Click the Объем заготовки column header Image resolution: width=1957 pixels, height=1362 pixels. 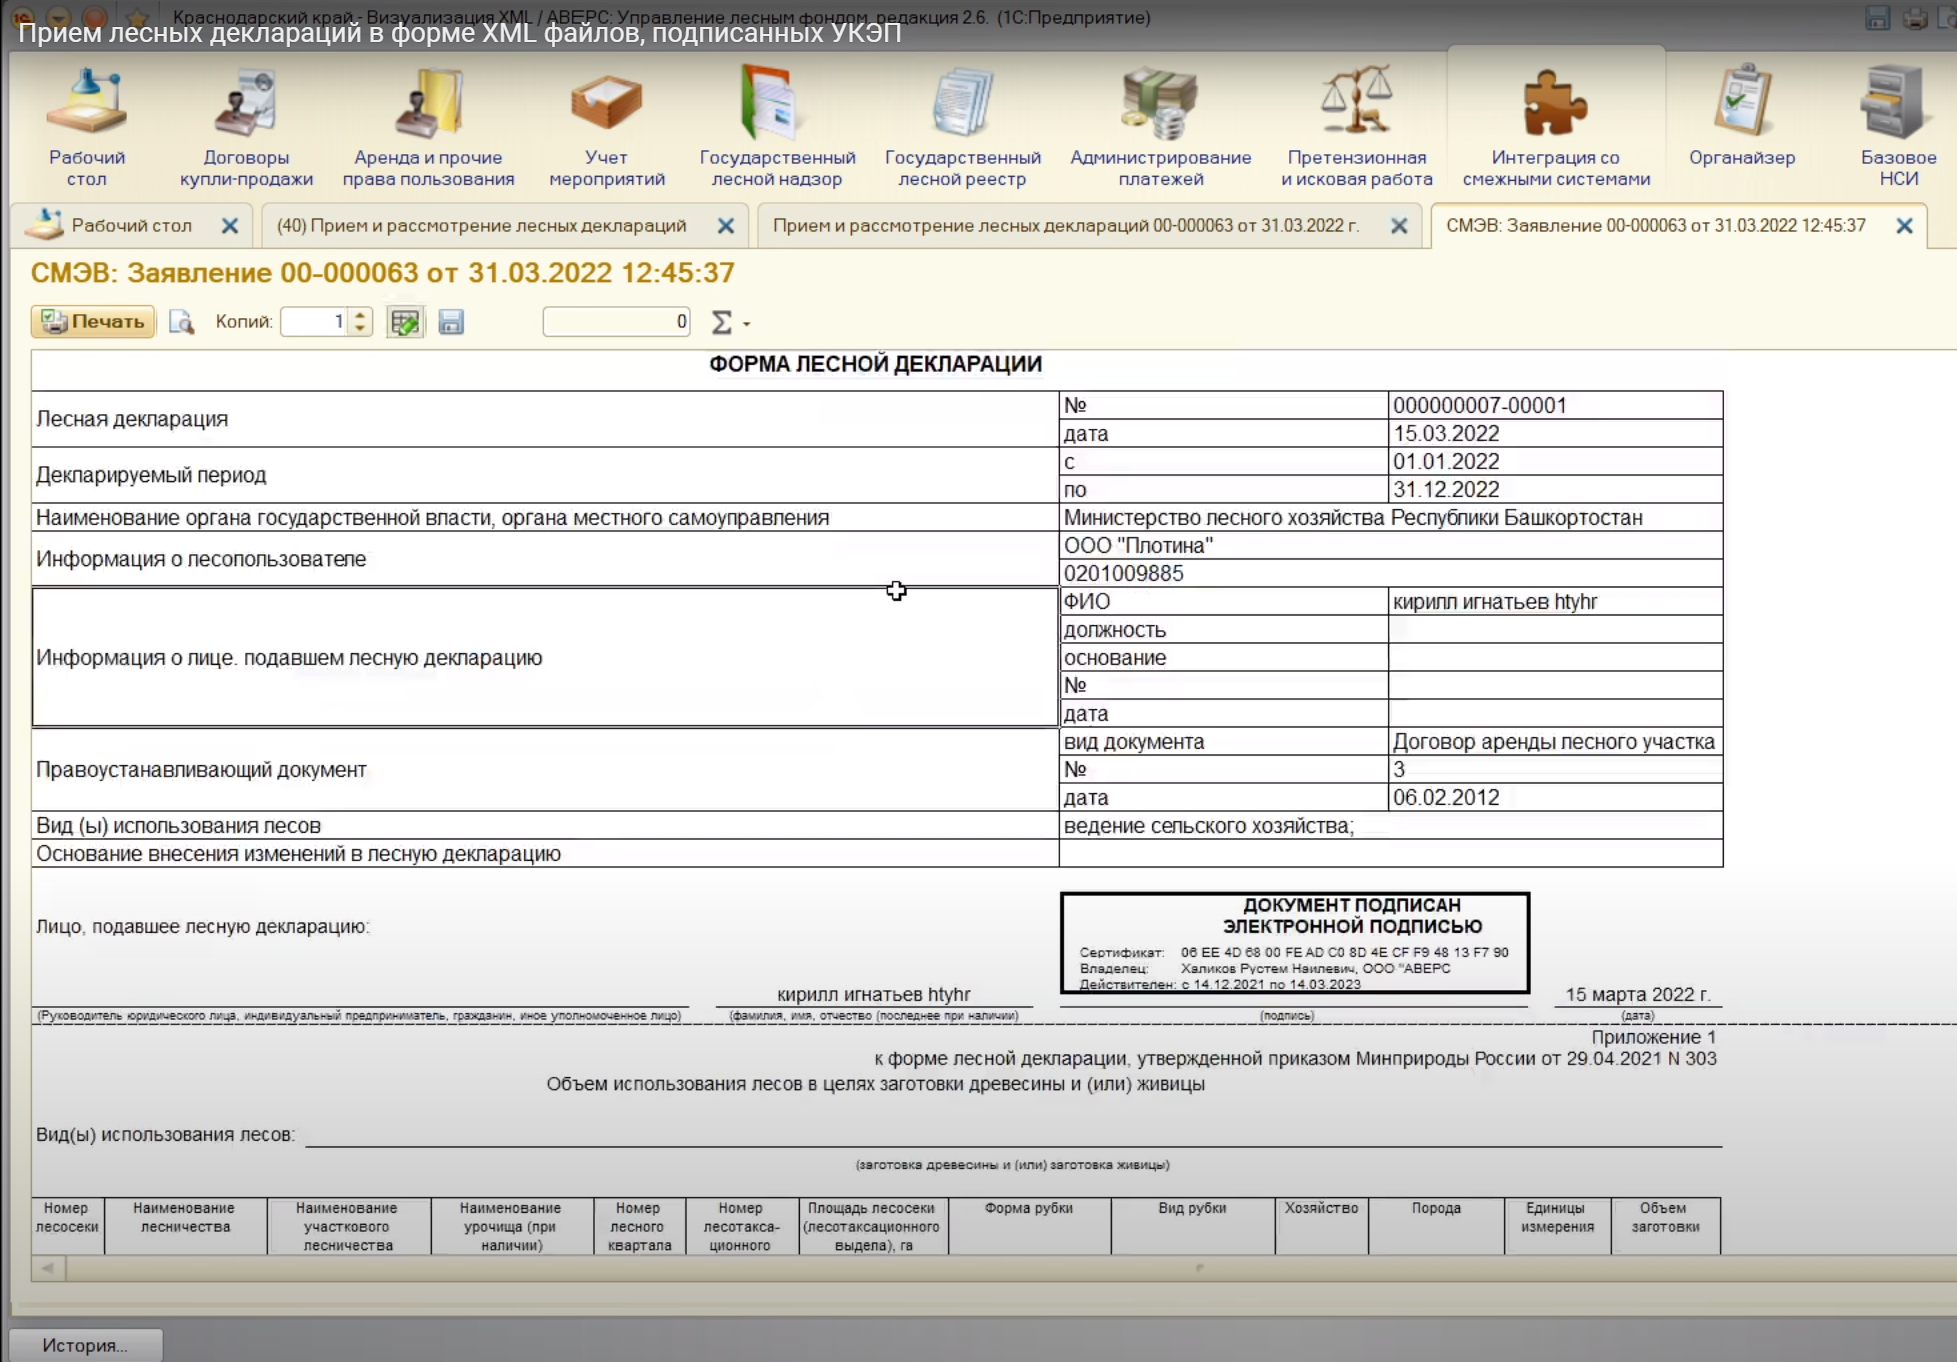coord(1665,1226)
